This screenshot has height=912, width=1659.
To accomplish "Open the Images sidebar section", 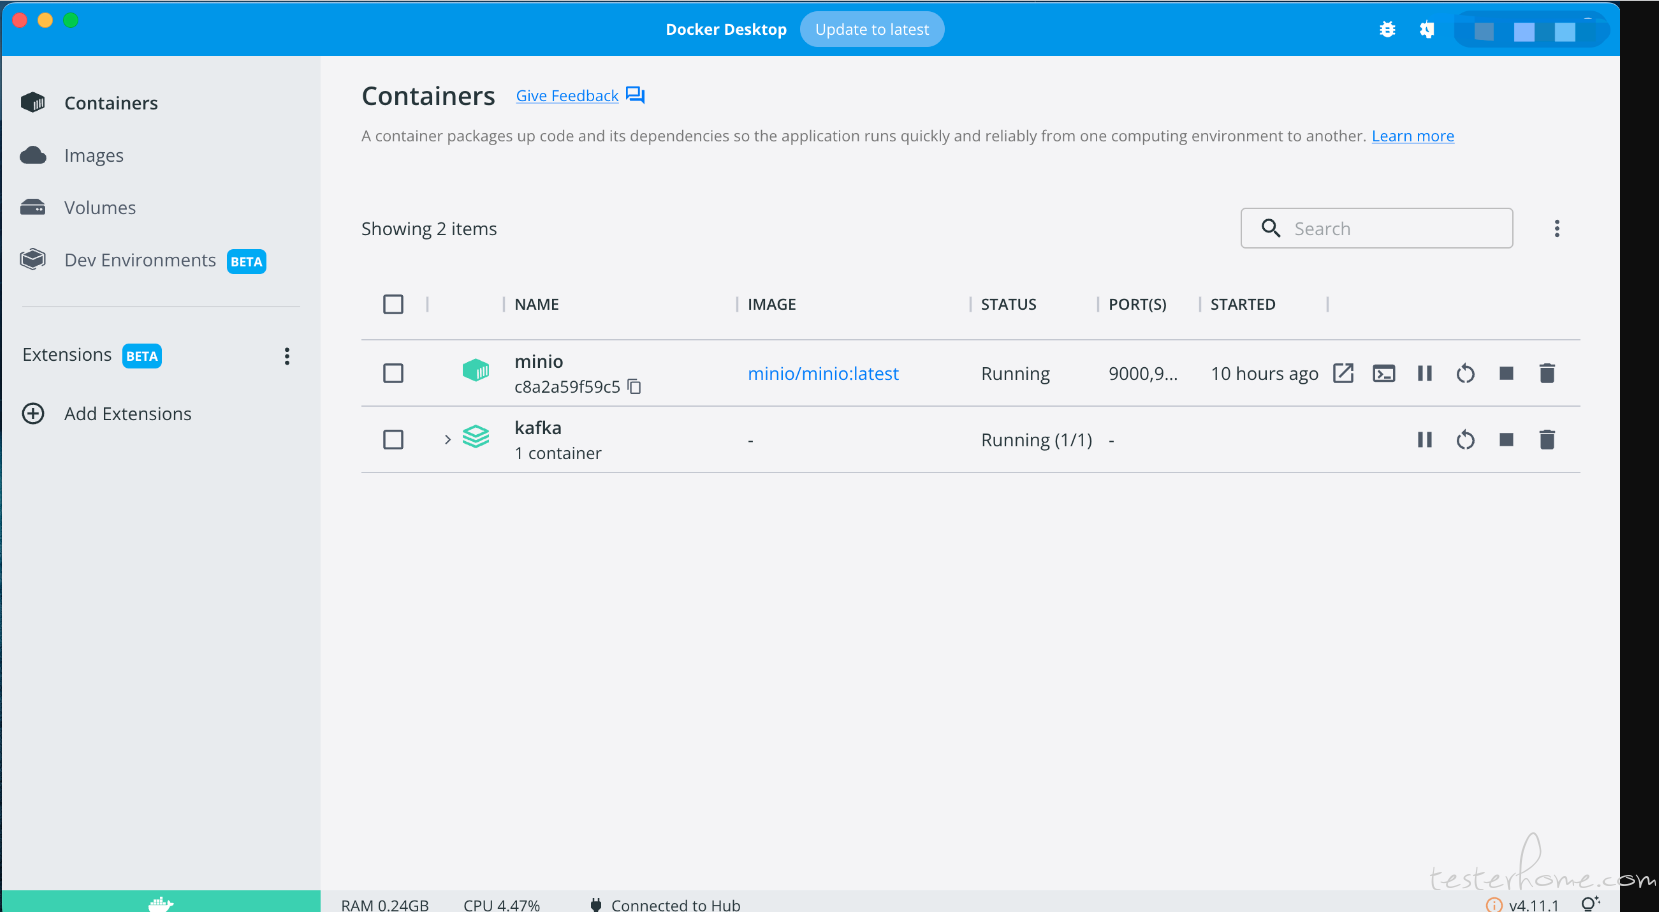I will tap(94, 155).
